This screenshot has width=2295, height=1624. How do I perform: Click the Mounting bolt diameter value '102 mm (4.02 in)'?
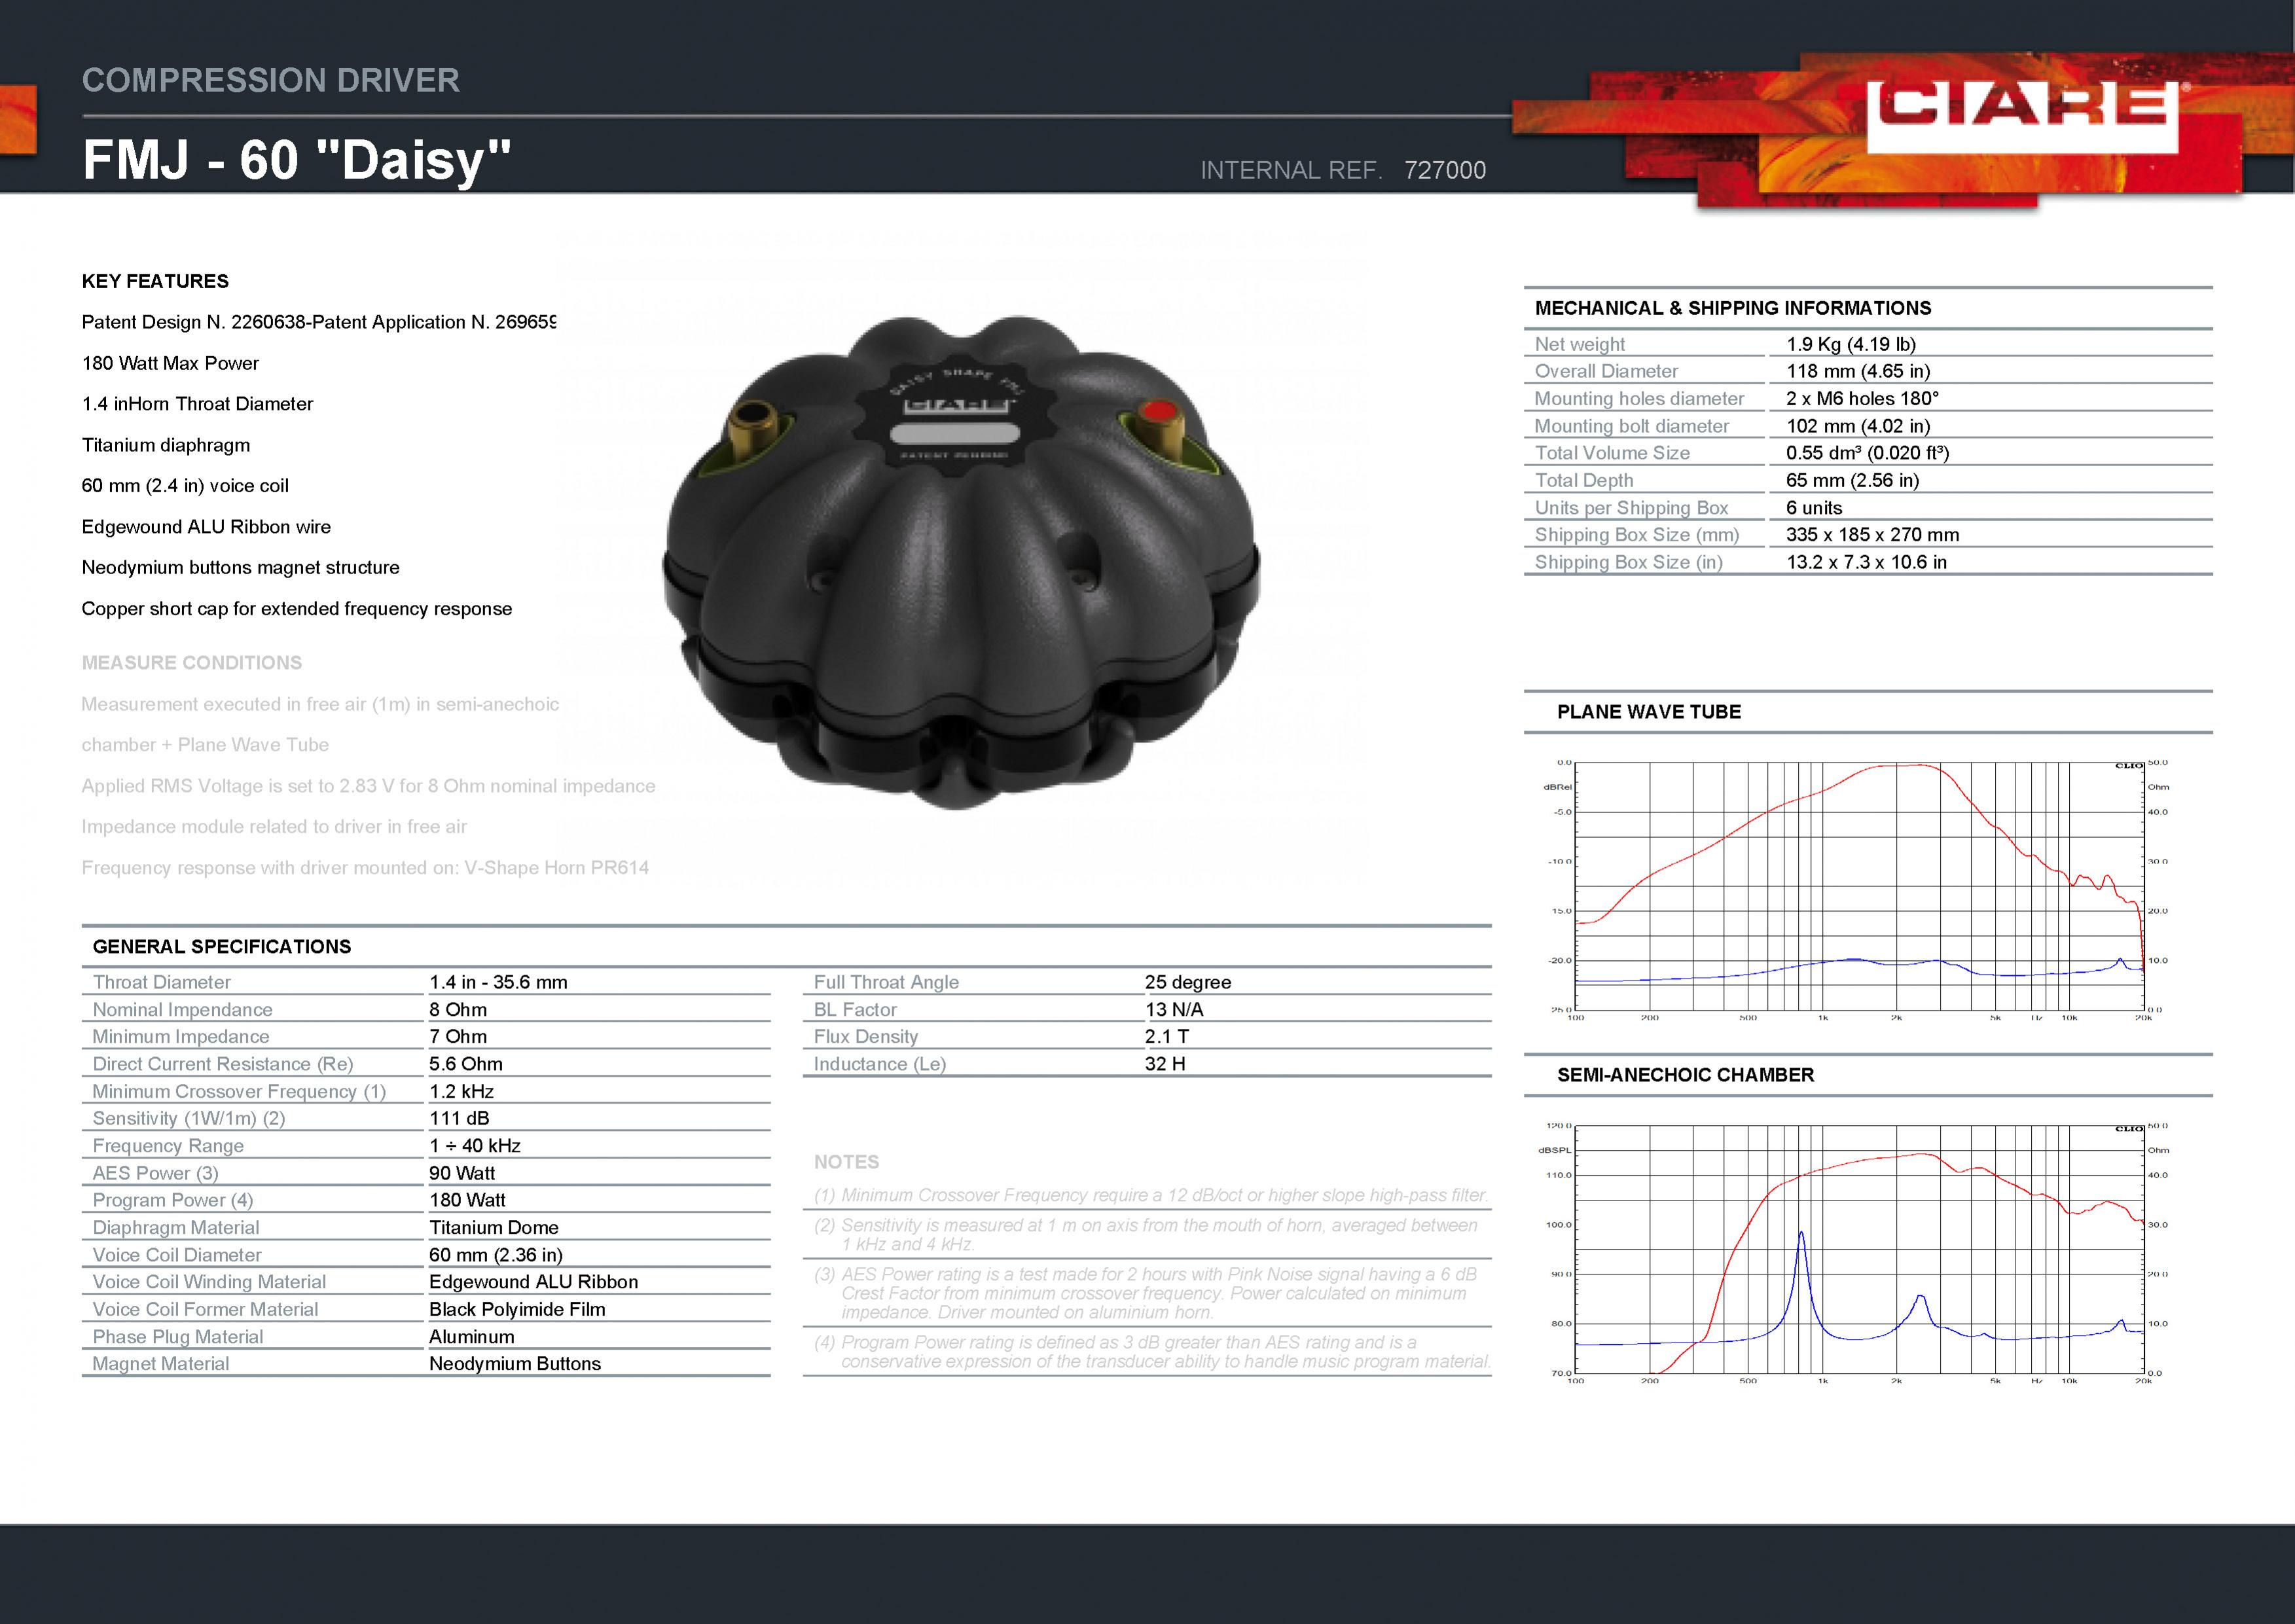click(x=1858, y=426)
